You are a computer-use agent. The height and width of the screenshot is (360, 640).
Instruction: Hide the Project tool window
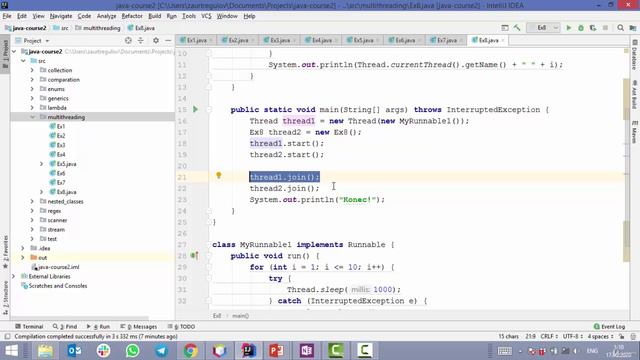click(168, 40)
